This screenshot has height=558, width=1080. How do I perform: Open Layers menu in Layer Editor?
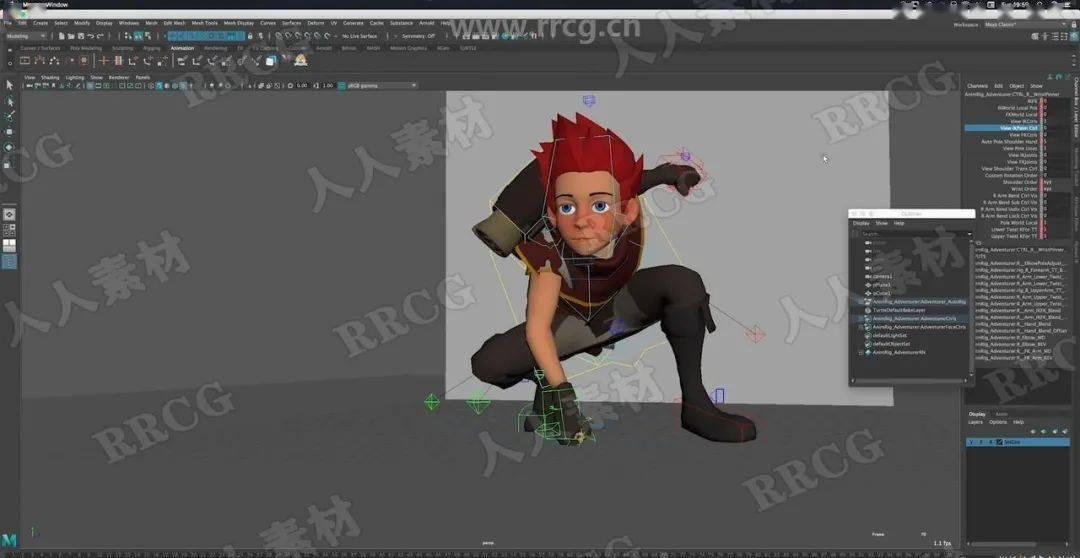pos(975,422)
